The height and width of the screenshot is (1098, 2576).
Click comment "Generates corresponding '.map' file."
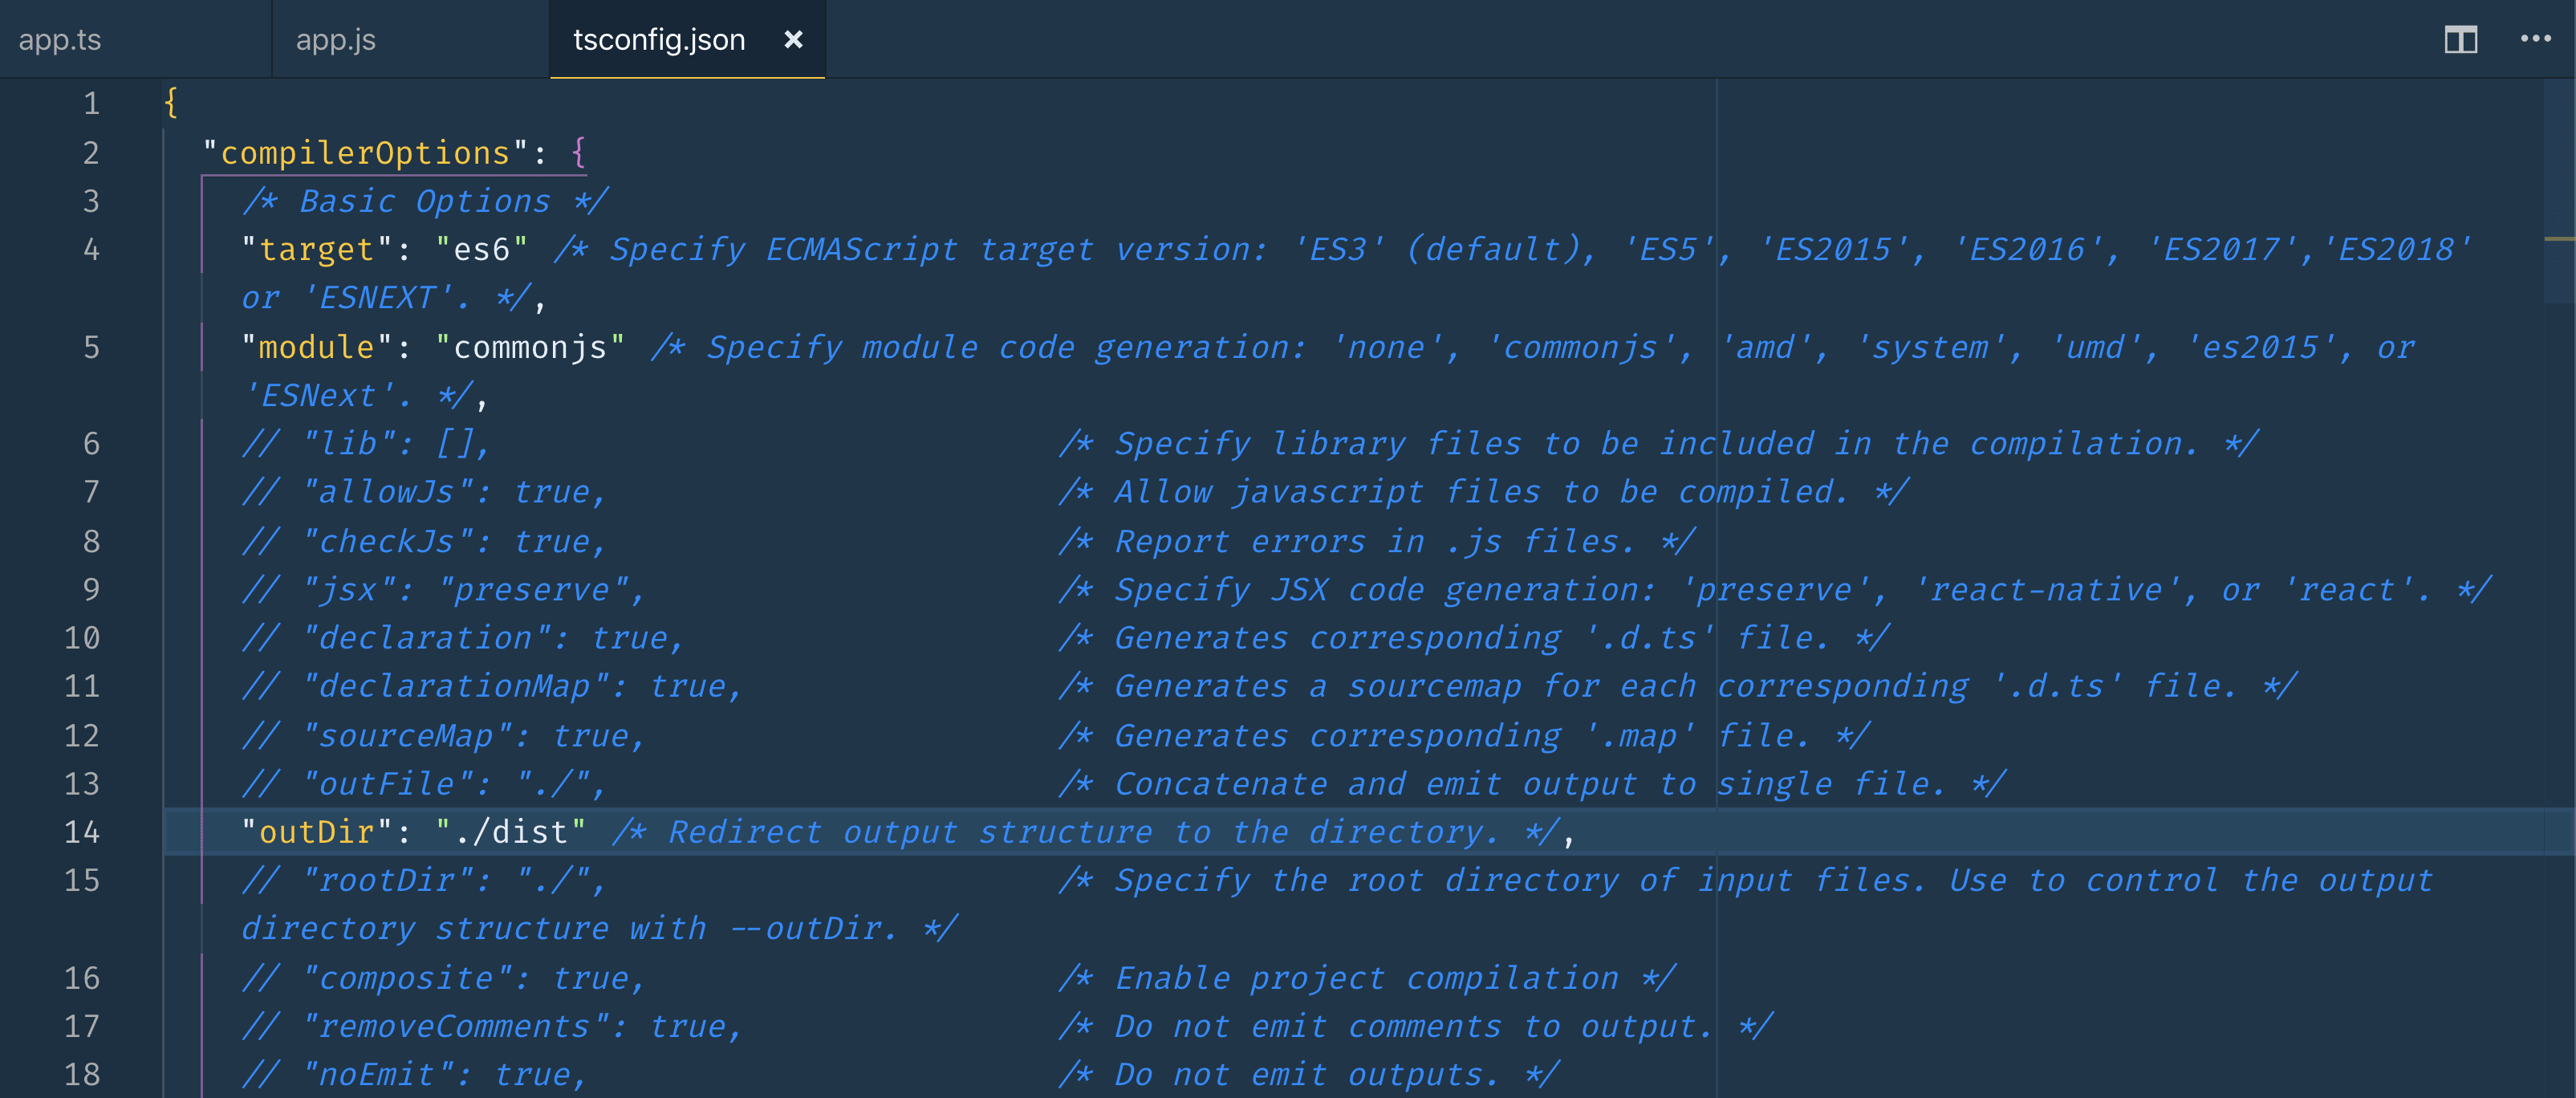[1465, 736]
